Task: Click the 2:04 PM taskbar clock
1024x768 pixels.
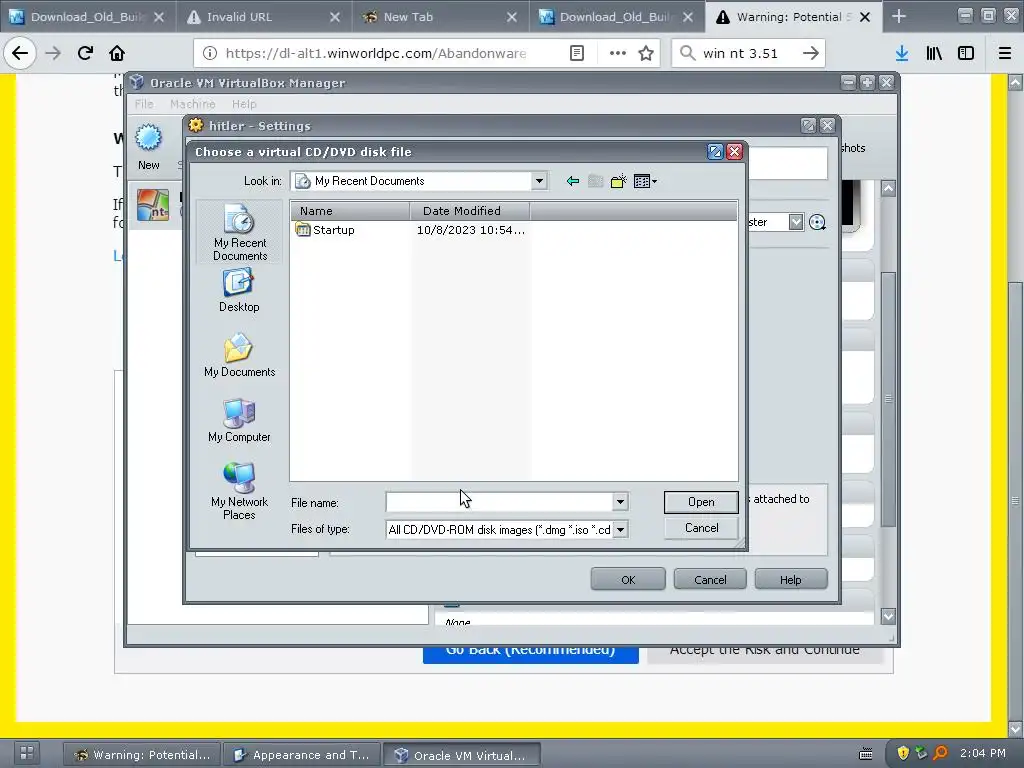Action: click(x=982, y=753)
